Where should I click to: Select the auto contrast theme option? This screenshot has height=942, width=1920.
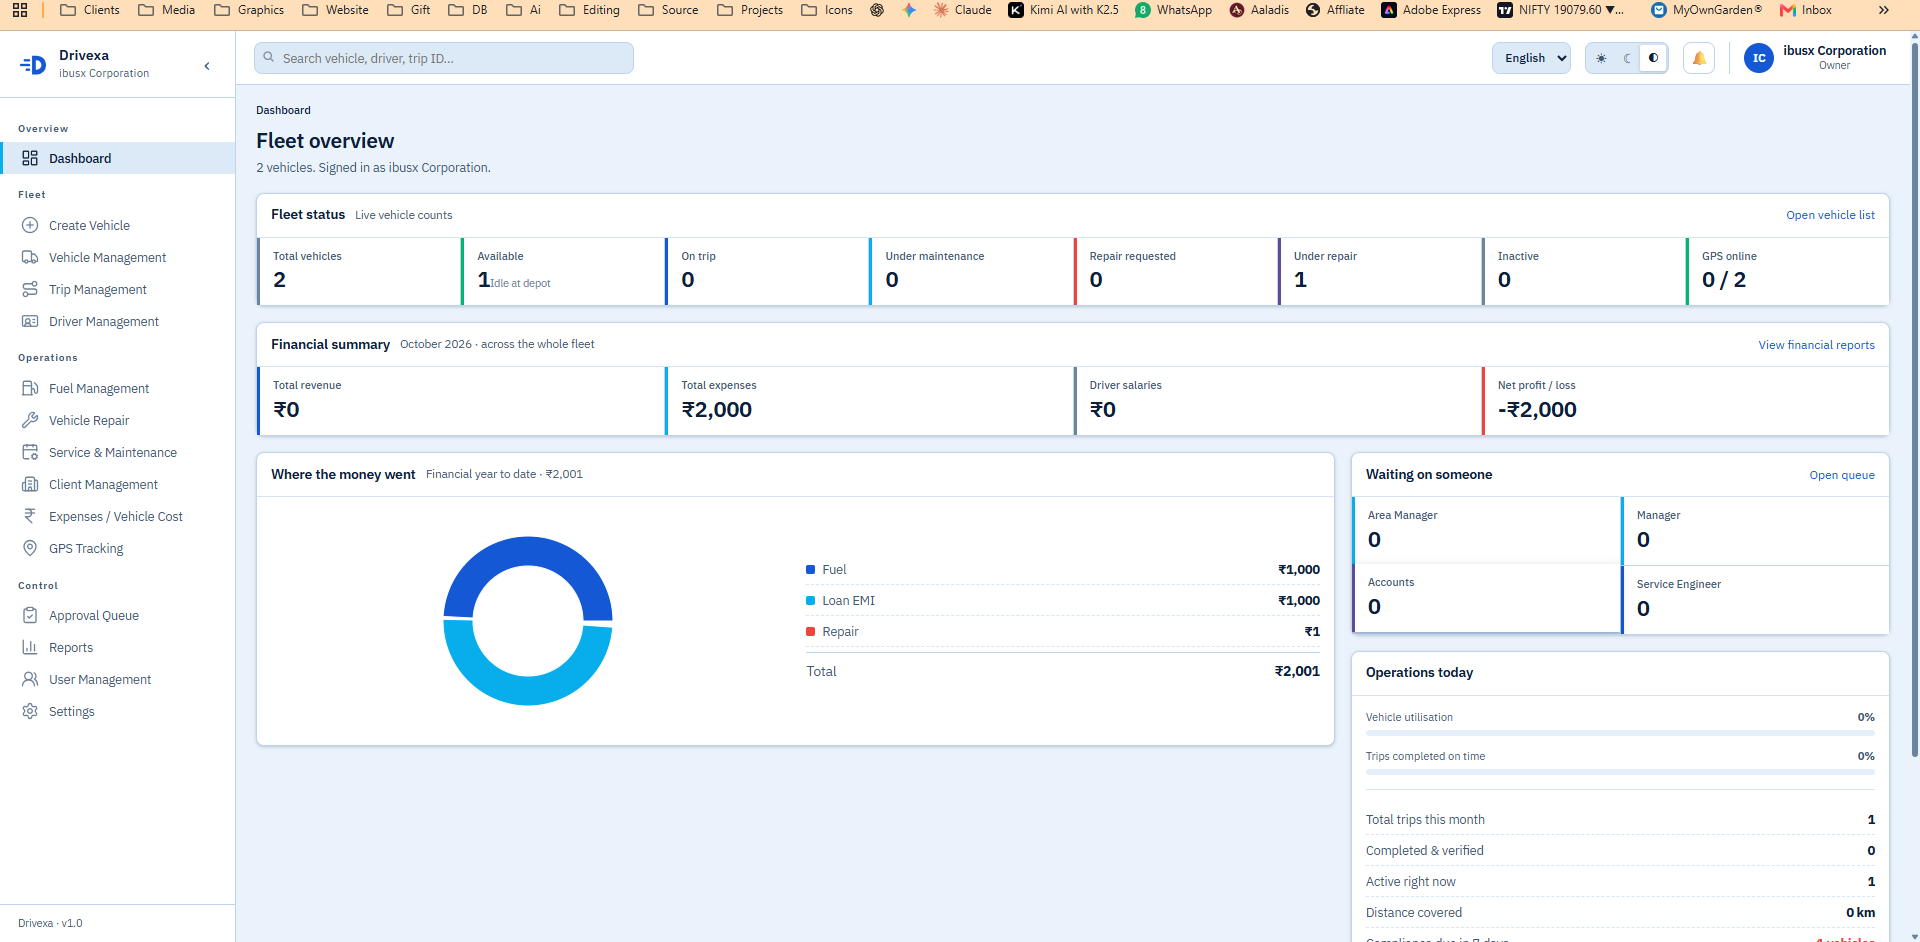click(x=1653, y=58)
